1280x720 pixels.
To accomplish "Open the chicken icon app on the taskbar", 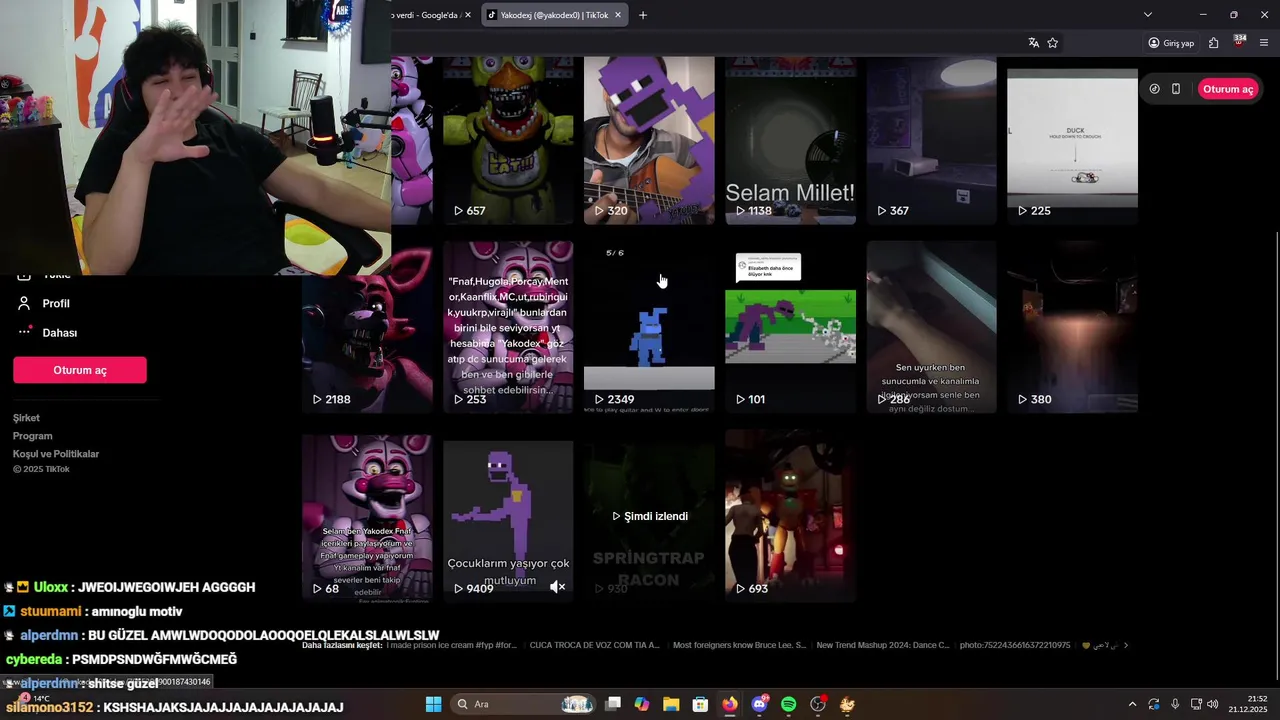I will (x=847, y=704).
